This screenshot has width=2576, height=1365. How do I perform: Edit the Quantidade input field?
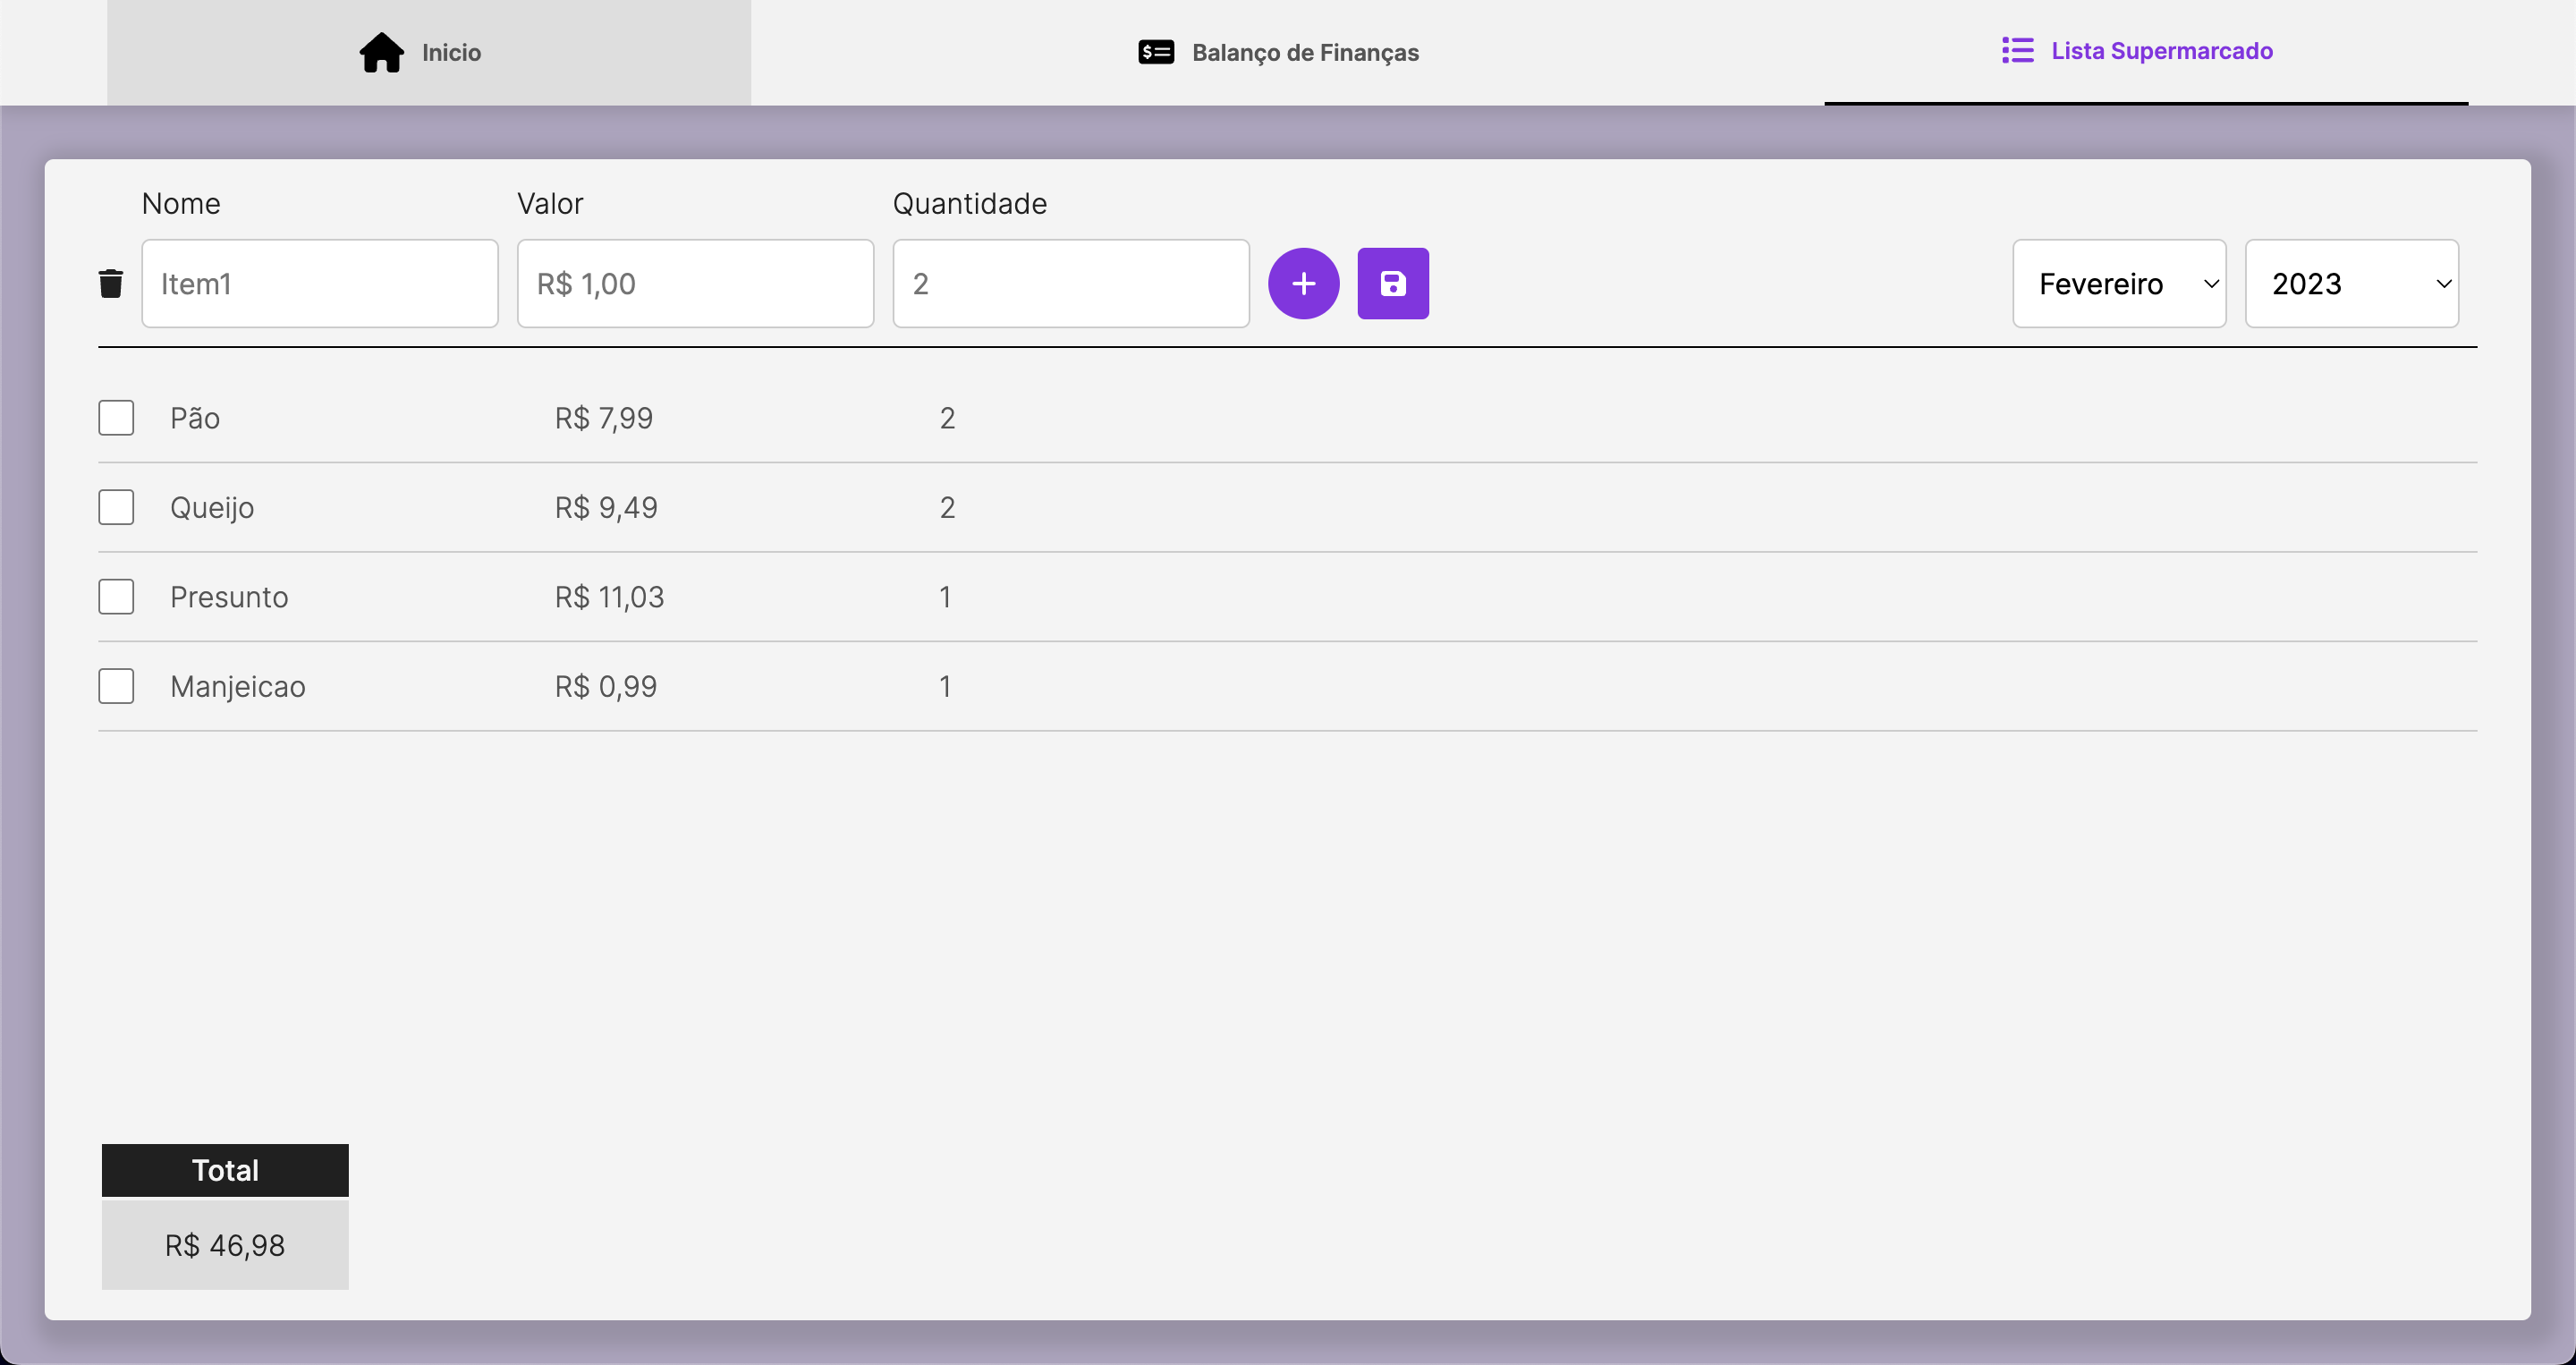pos(1070,284)
